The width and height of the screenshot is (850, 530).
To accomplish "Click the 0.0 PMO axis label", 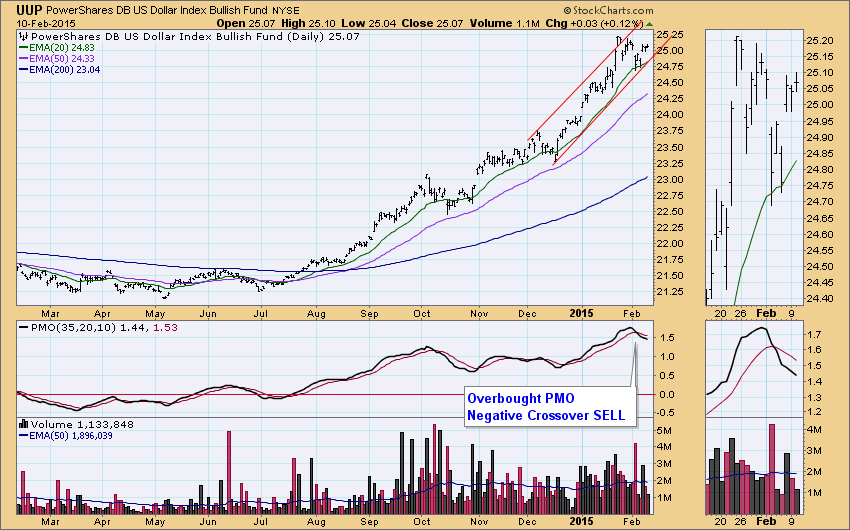I will click(x=667, y=395).
